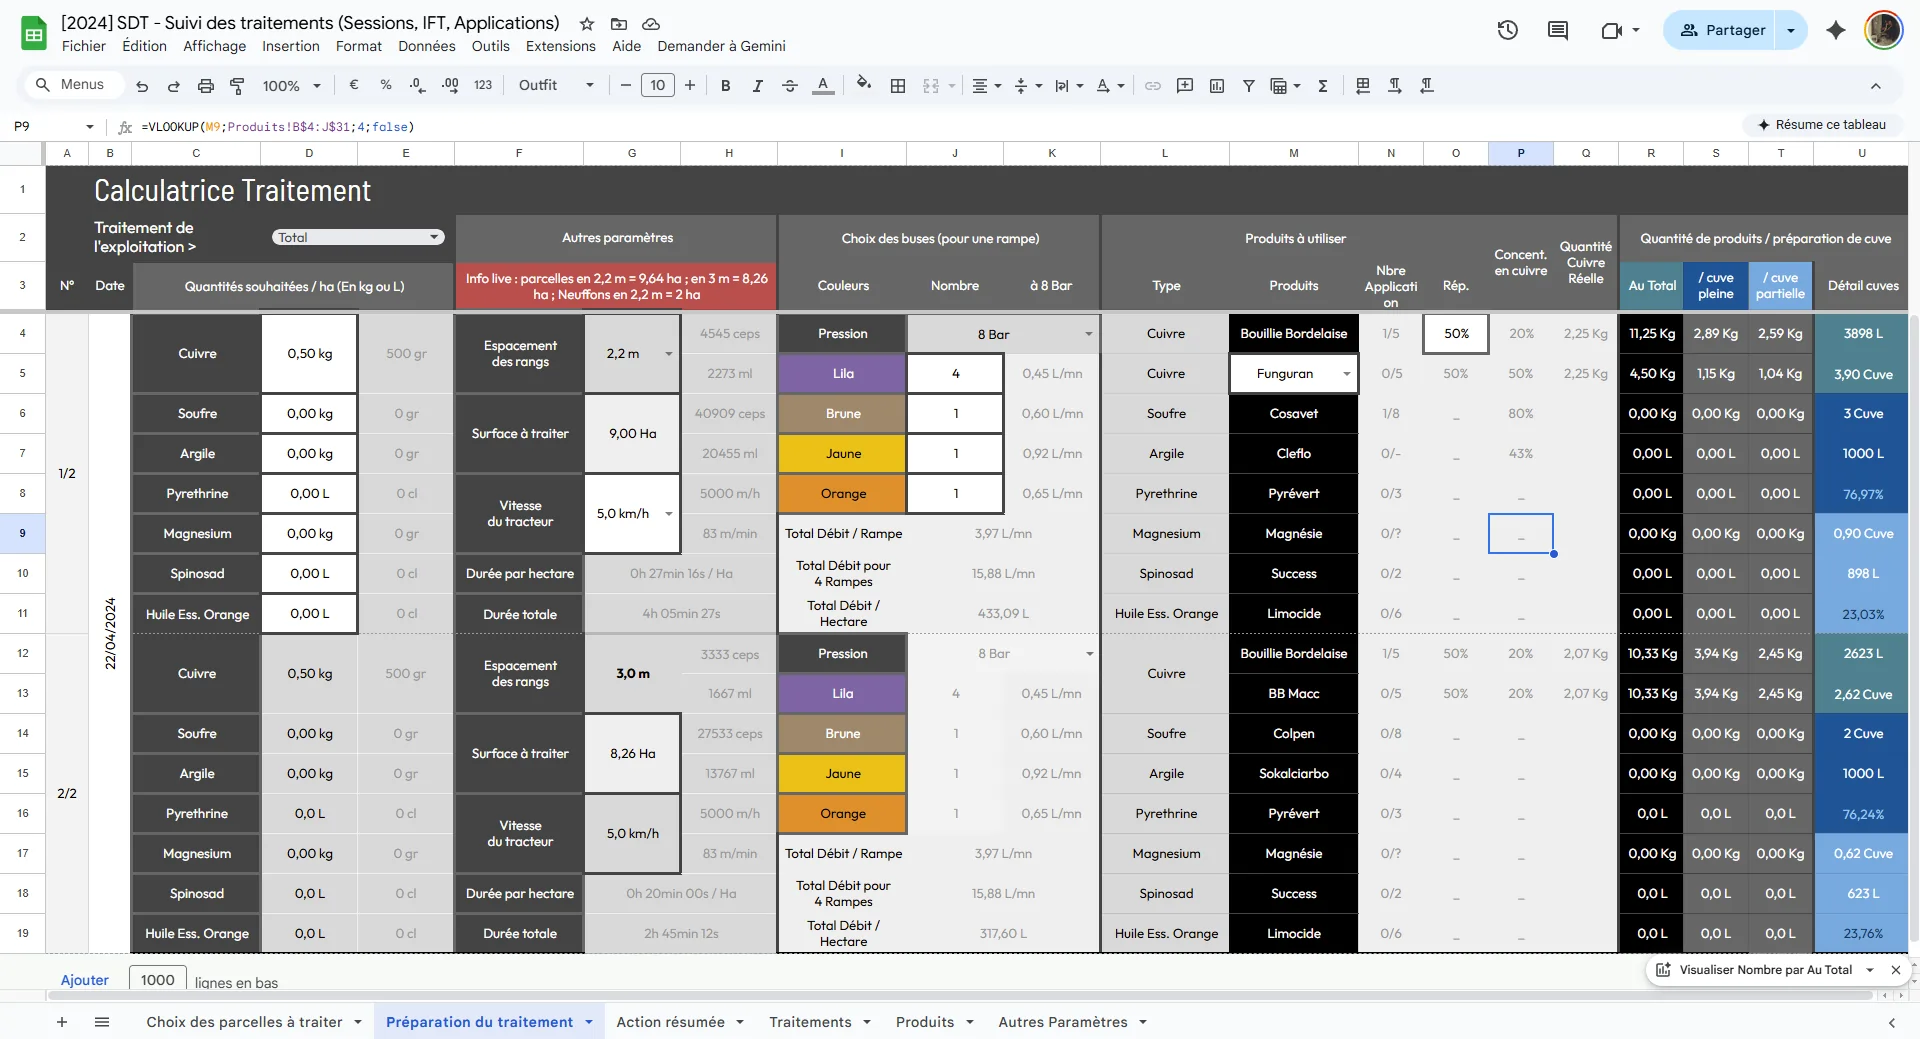Click the Ajouter button below the sheet

(x=85, y=980)
